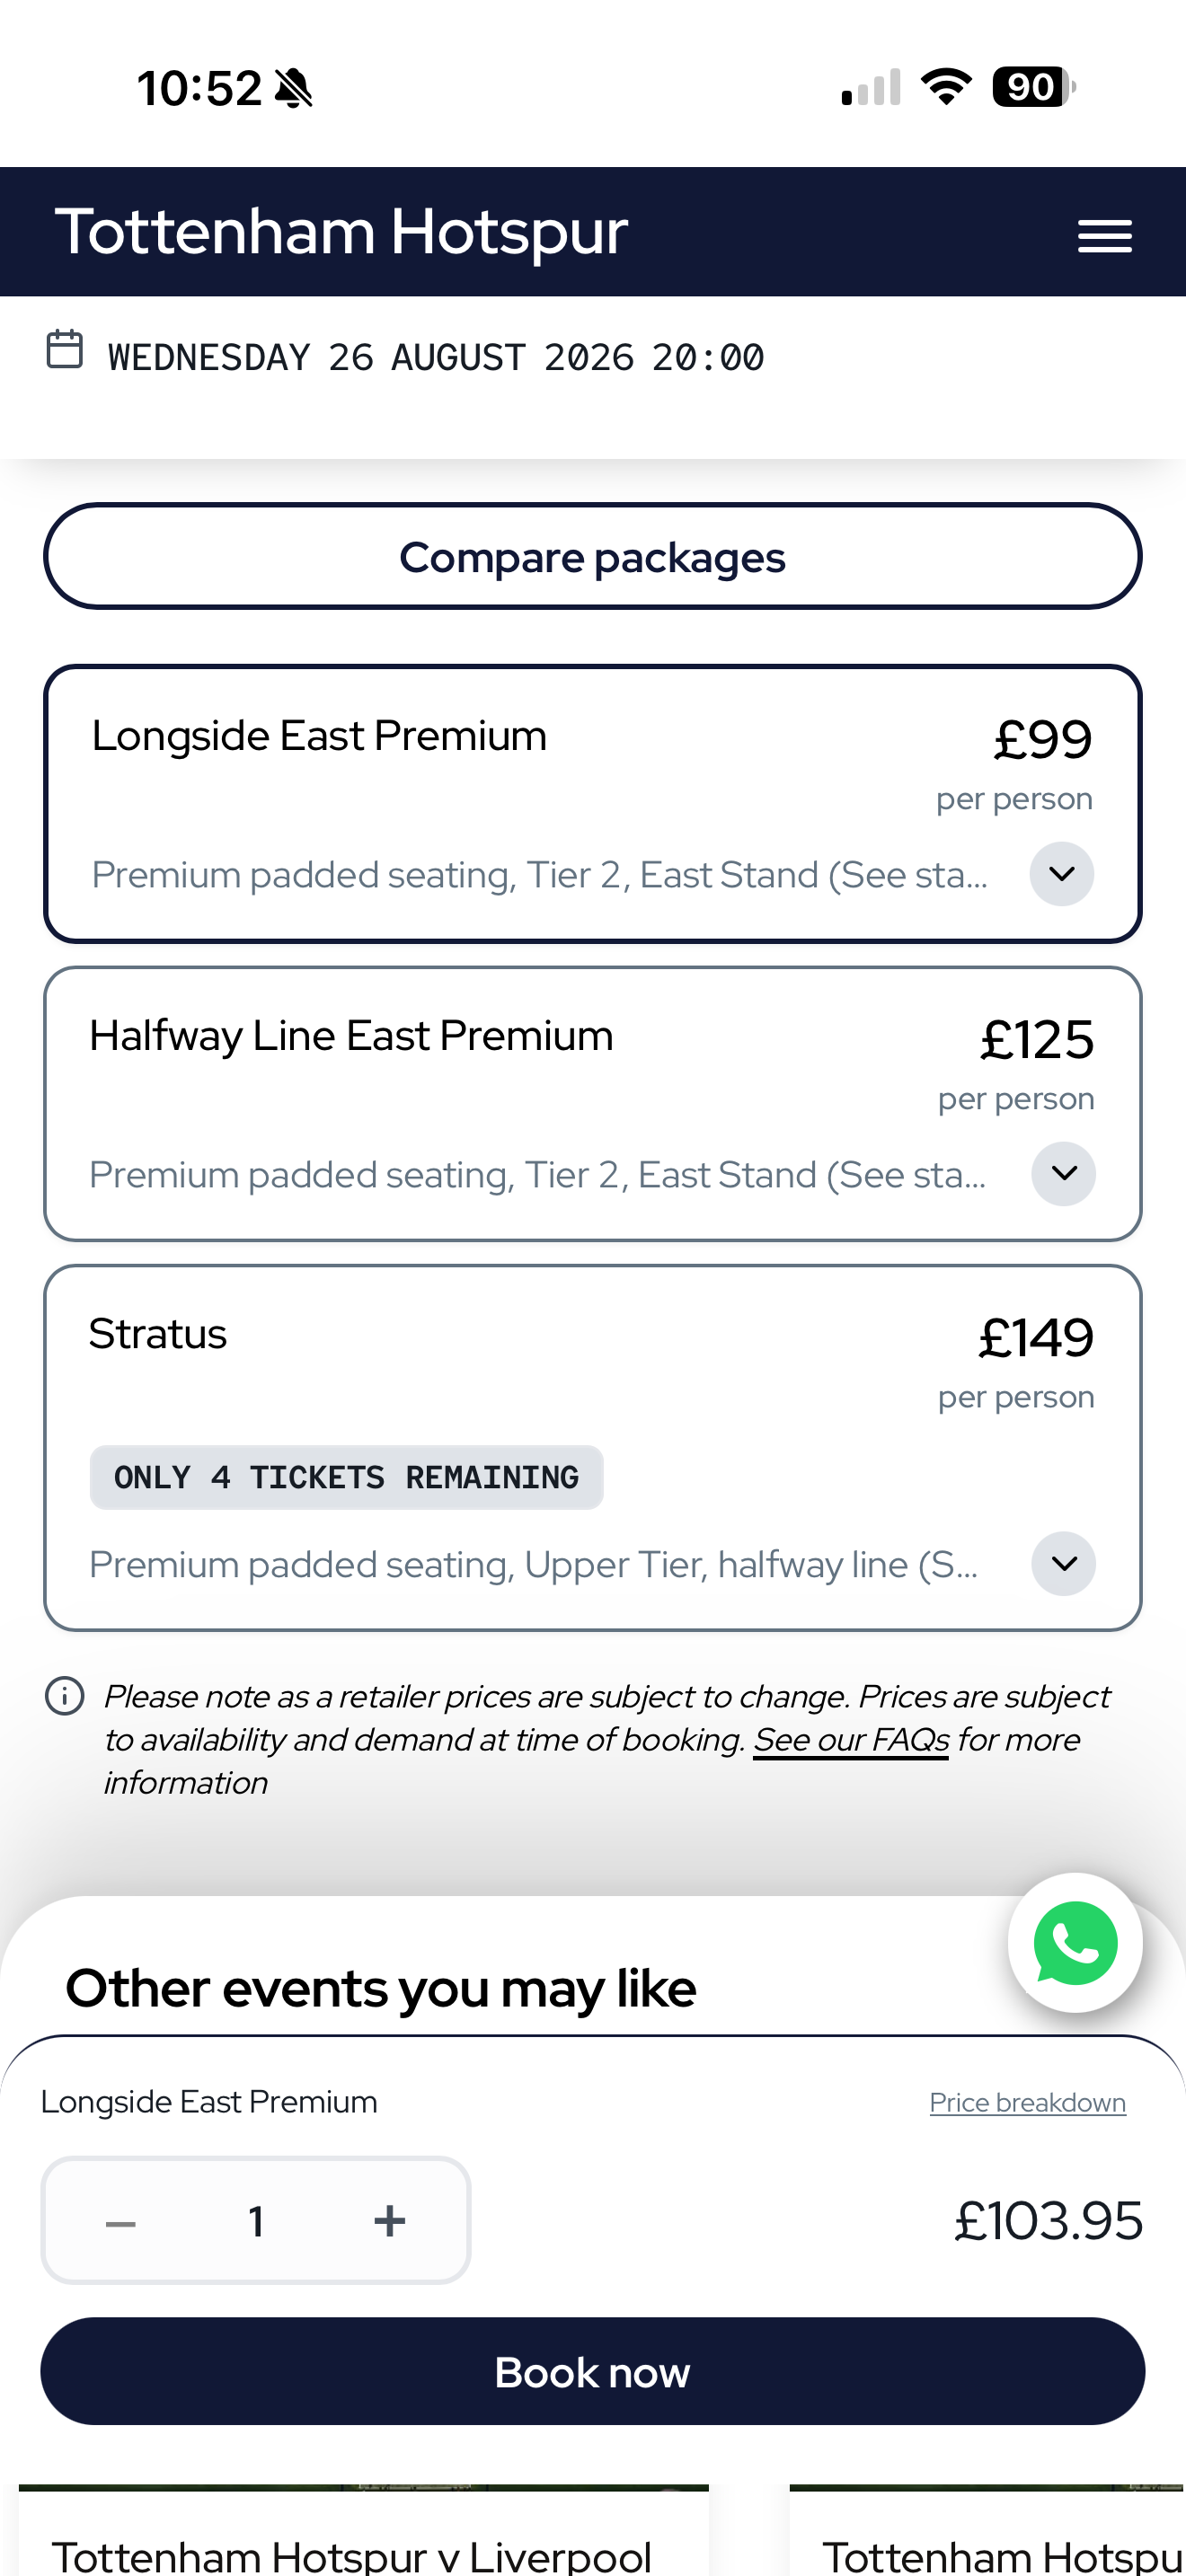Expand Halfway Line East Premium details chevron
Image resolution: width=1186 pixels, height=2576 pixels.
pos(1064,1173)
